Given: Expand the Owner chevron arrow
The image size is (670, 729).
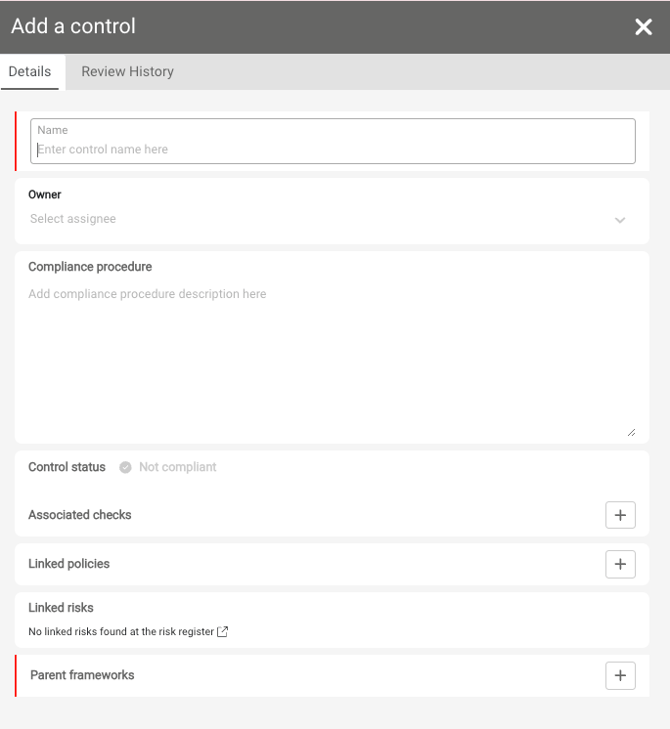Looking at the screenshot, I should tap(620, 220).
